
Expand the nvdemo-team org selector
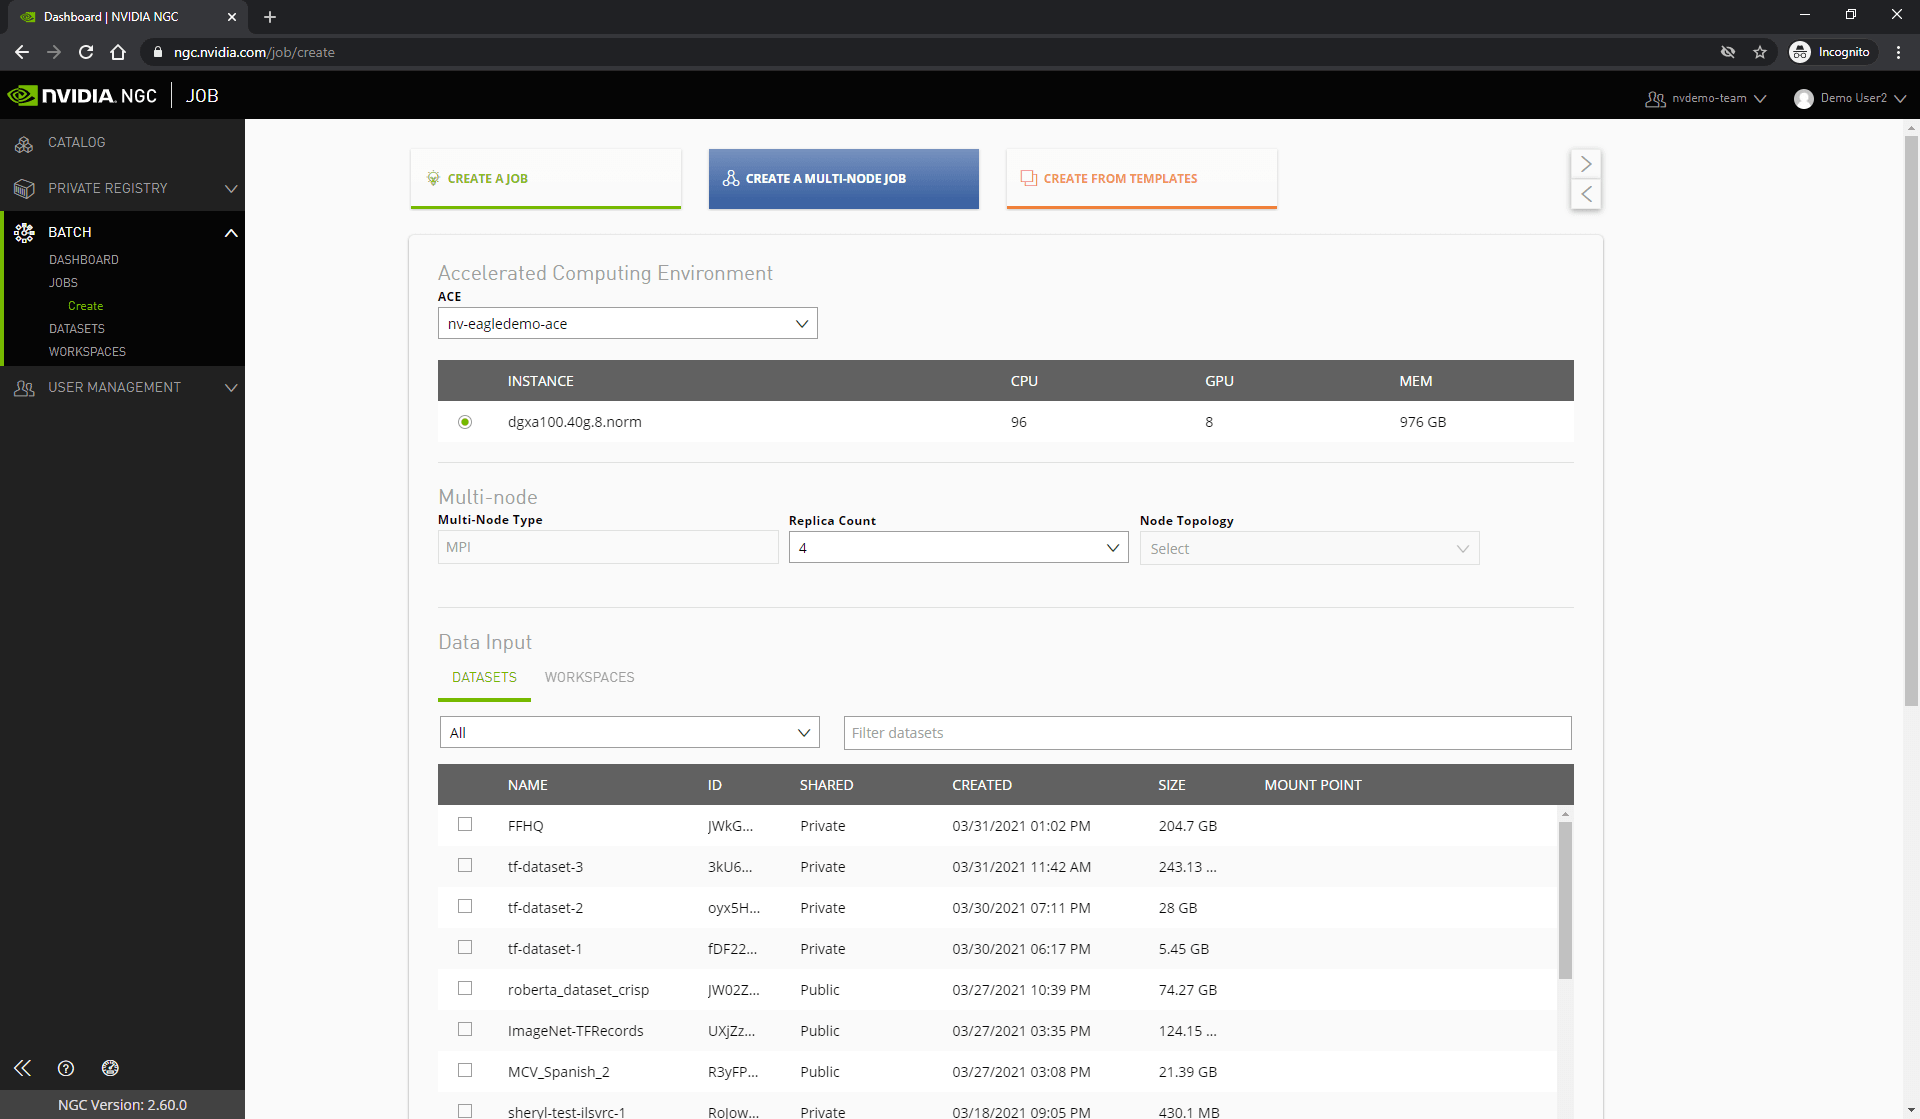pyautogui.click(x=1707, y=98)
